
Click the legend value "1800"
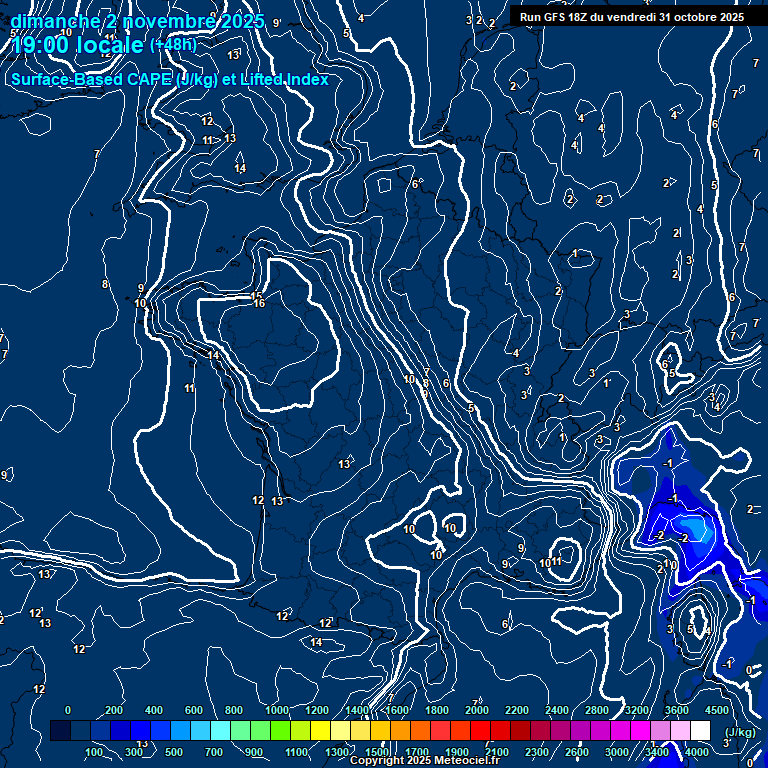[437, 710]
